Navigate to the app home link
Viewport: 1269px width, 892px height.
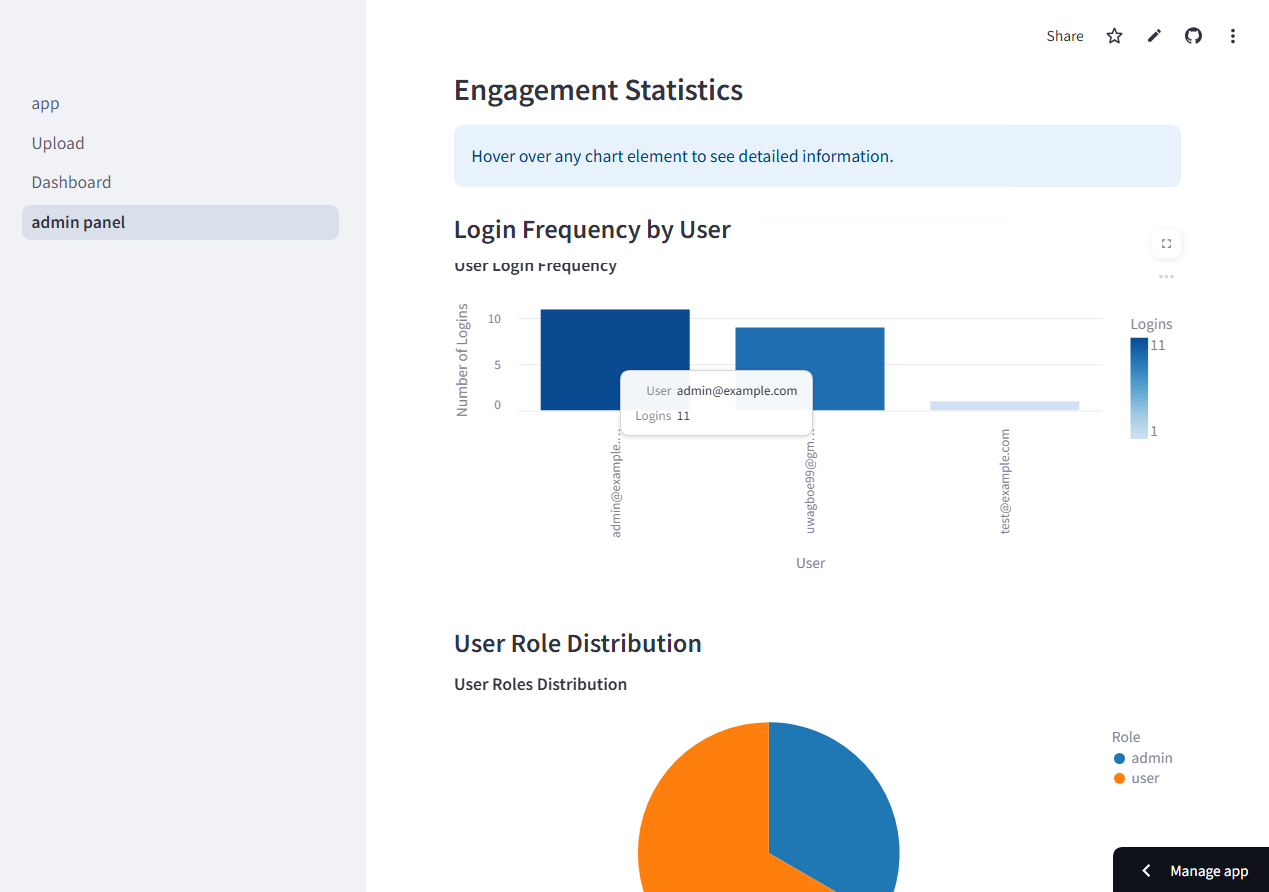(x=45, y=103)
